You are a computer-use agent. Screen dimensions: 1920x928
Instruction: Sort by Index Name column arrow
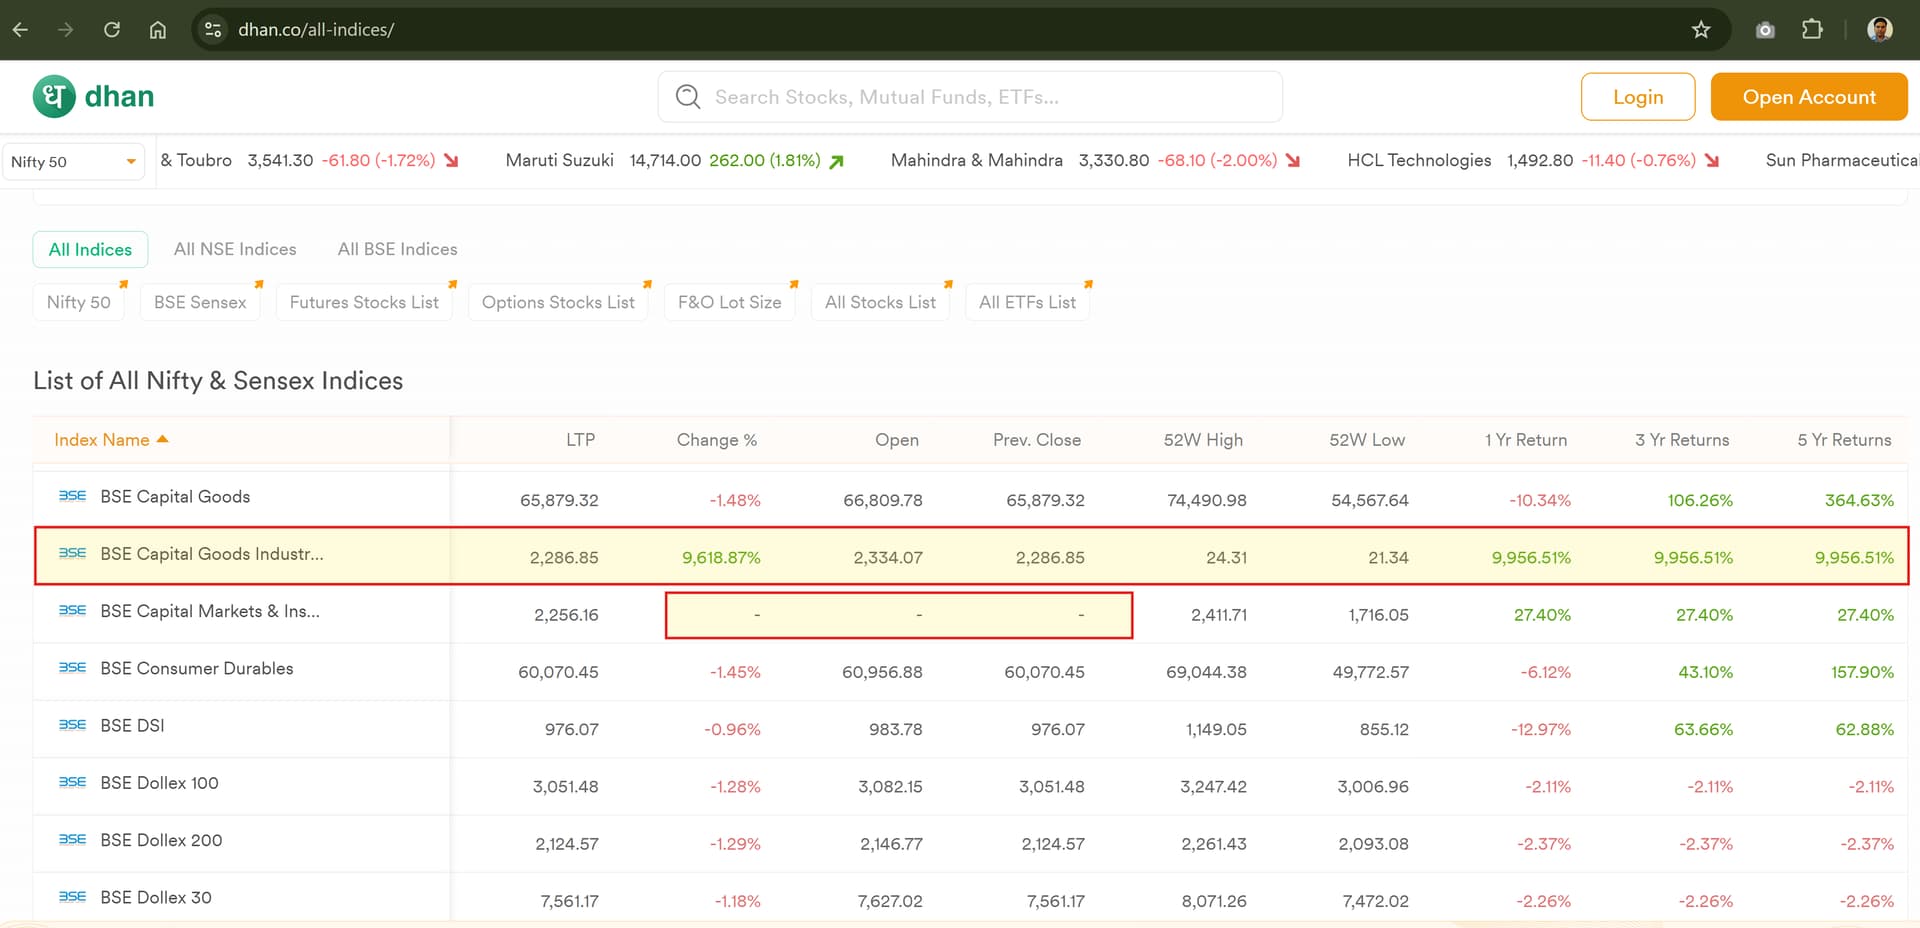point(163,440)
